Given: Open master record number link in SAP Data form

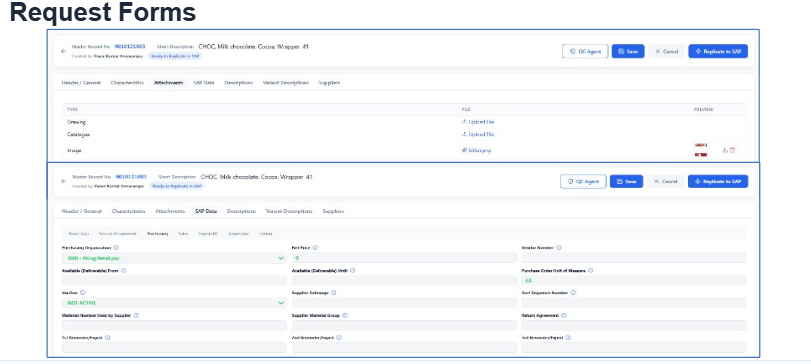Looking at the screenshot, I should coord(131,177).
